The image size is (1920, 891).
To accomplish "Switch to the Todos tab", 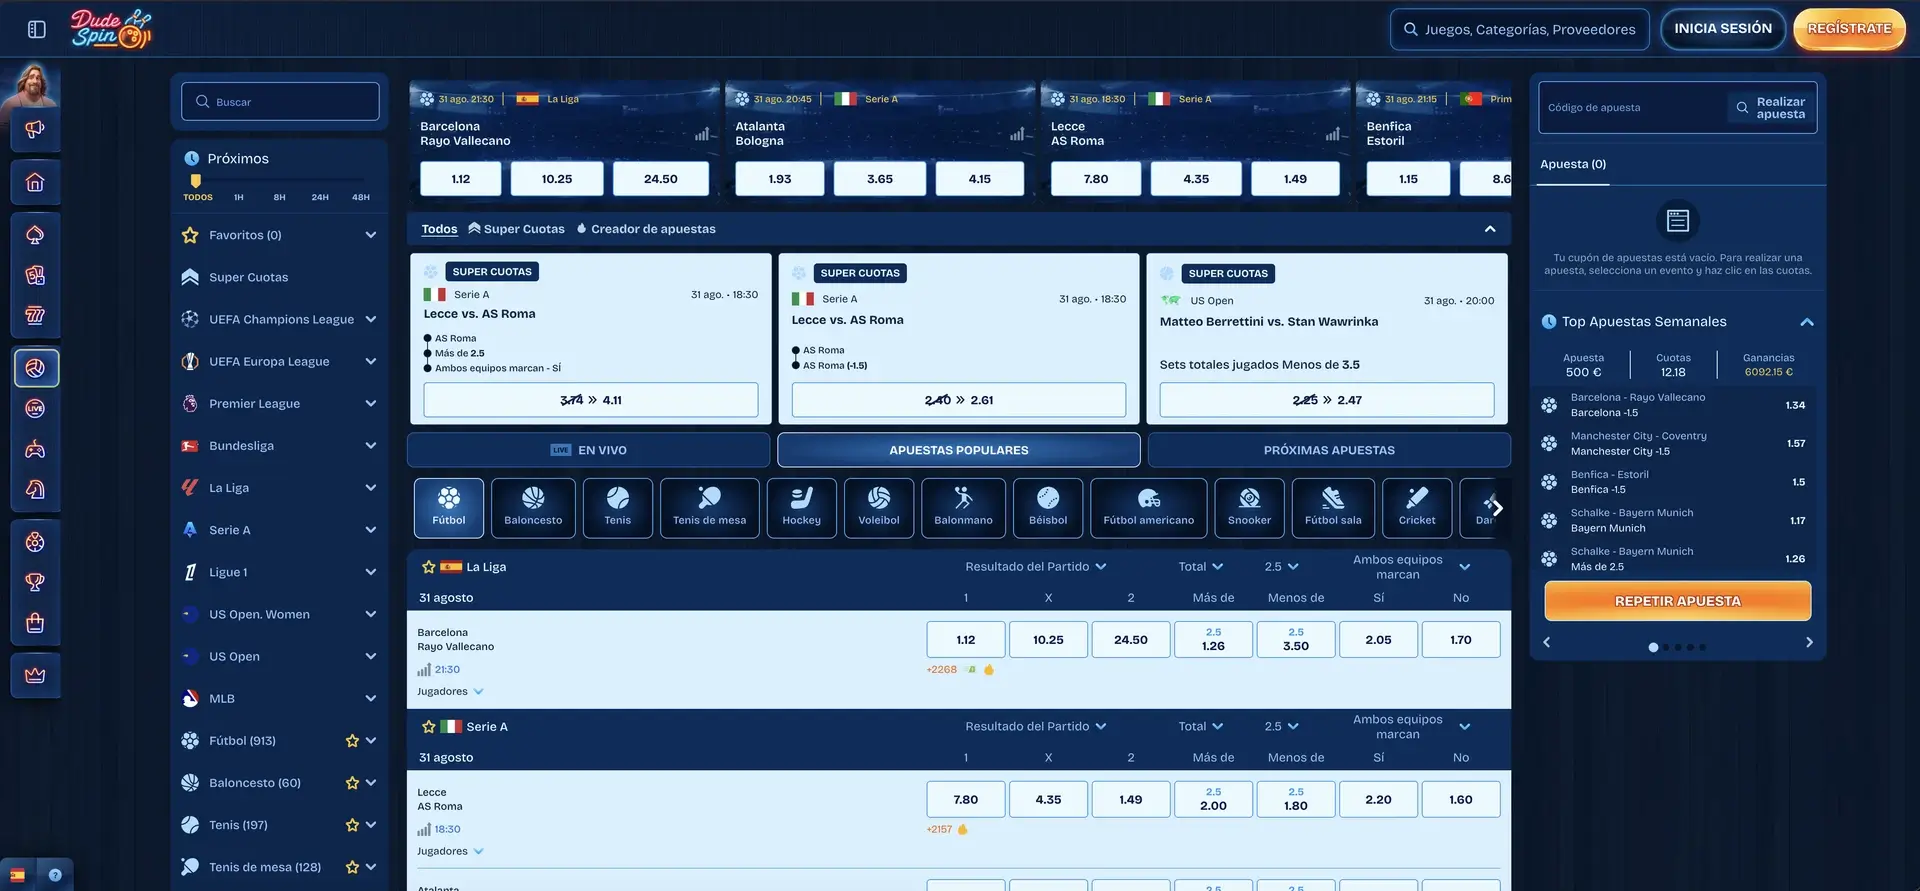I will 439,229.
